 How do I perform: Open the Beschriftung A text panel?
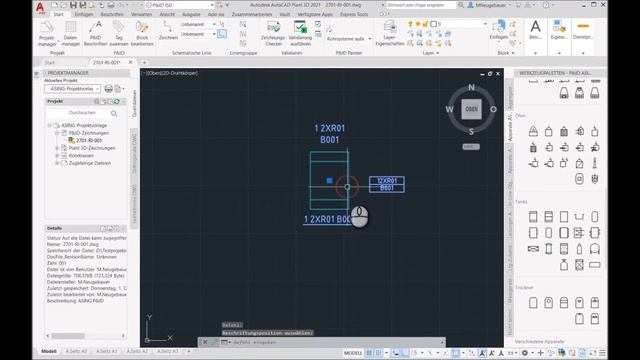click(x=535, y=30)
